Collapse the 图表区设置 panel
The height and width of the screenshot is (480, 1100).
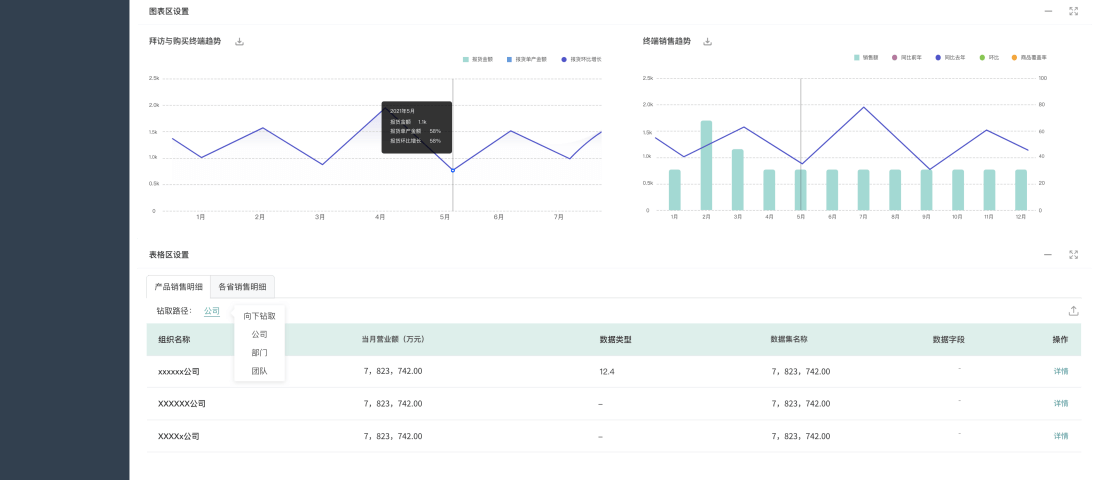1048,11
